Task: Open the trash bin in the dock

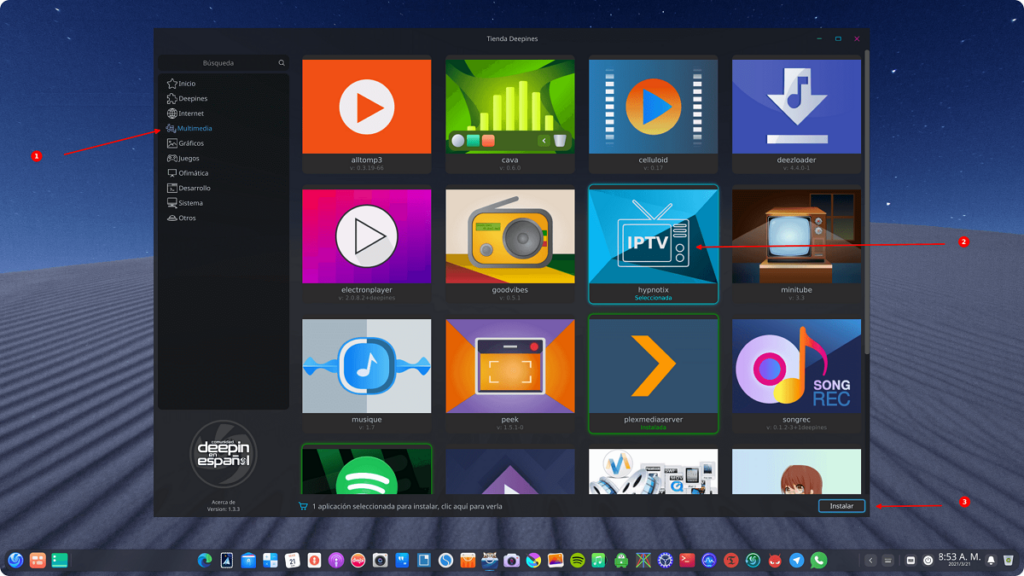Action: tap(1009, 560)
